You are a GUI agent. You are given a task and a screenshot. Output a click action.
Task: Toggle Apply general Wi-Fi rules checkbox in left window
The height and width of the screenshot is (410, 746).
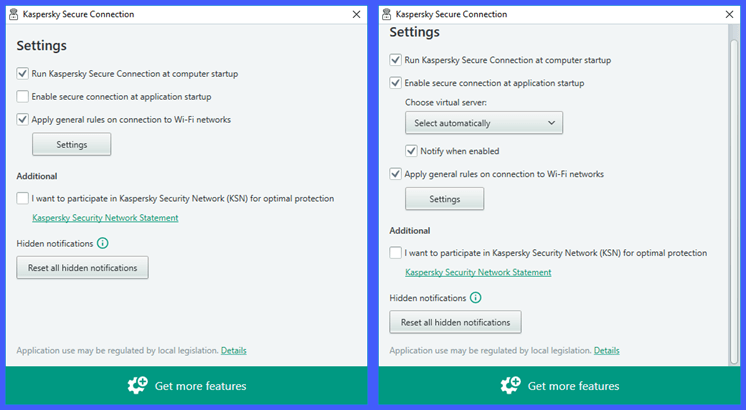click(22, 119)
